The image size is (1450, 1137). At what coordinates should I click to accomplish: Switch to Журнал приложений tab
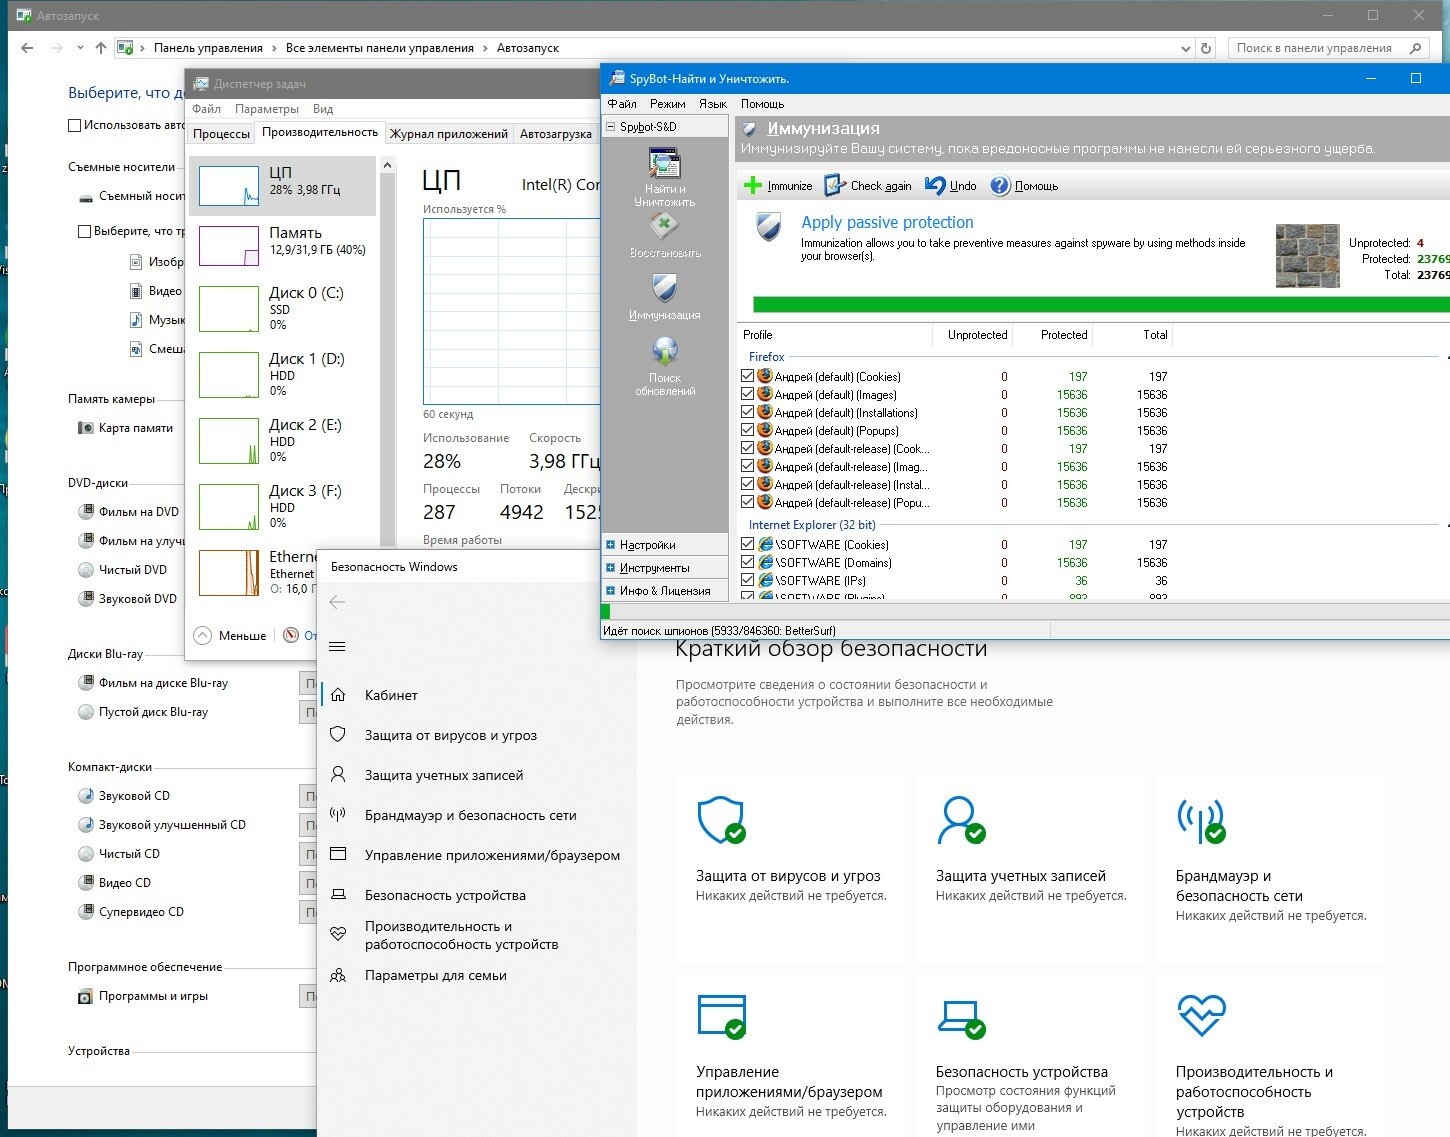click(449, 134)
